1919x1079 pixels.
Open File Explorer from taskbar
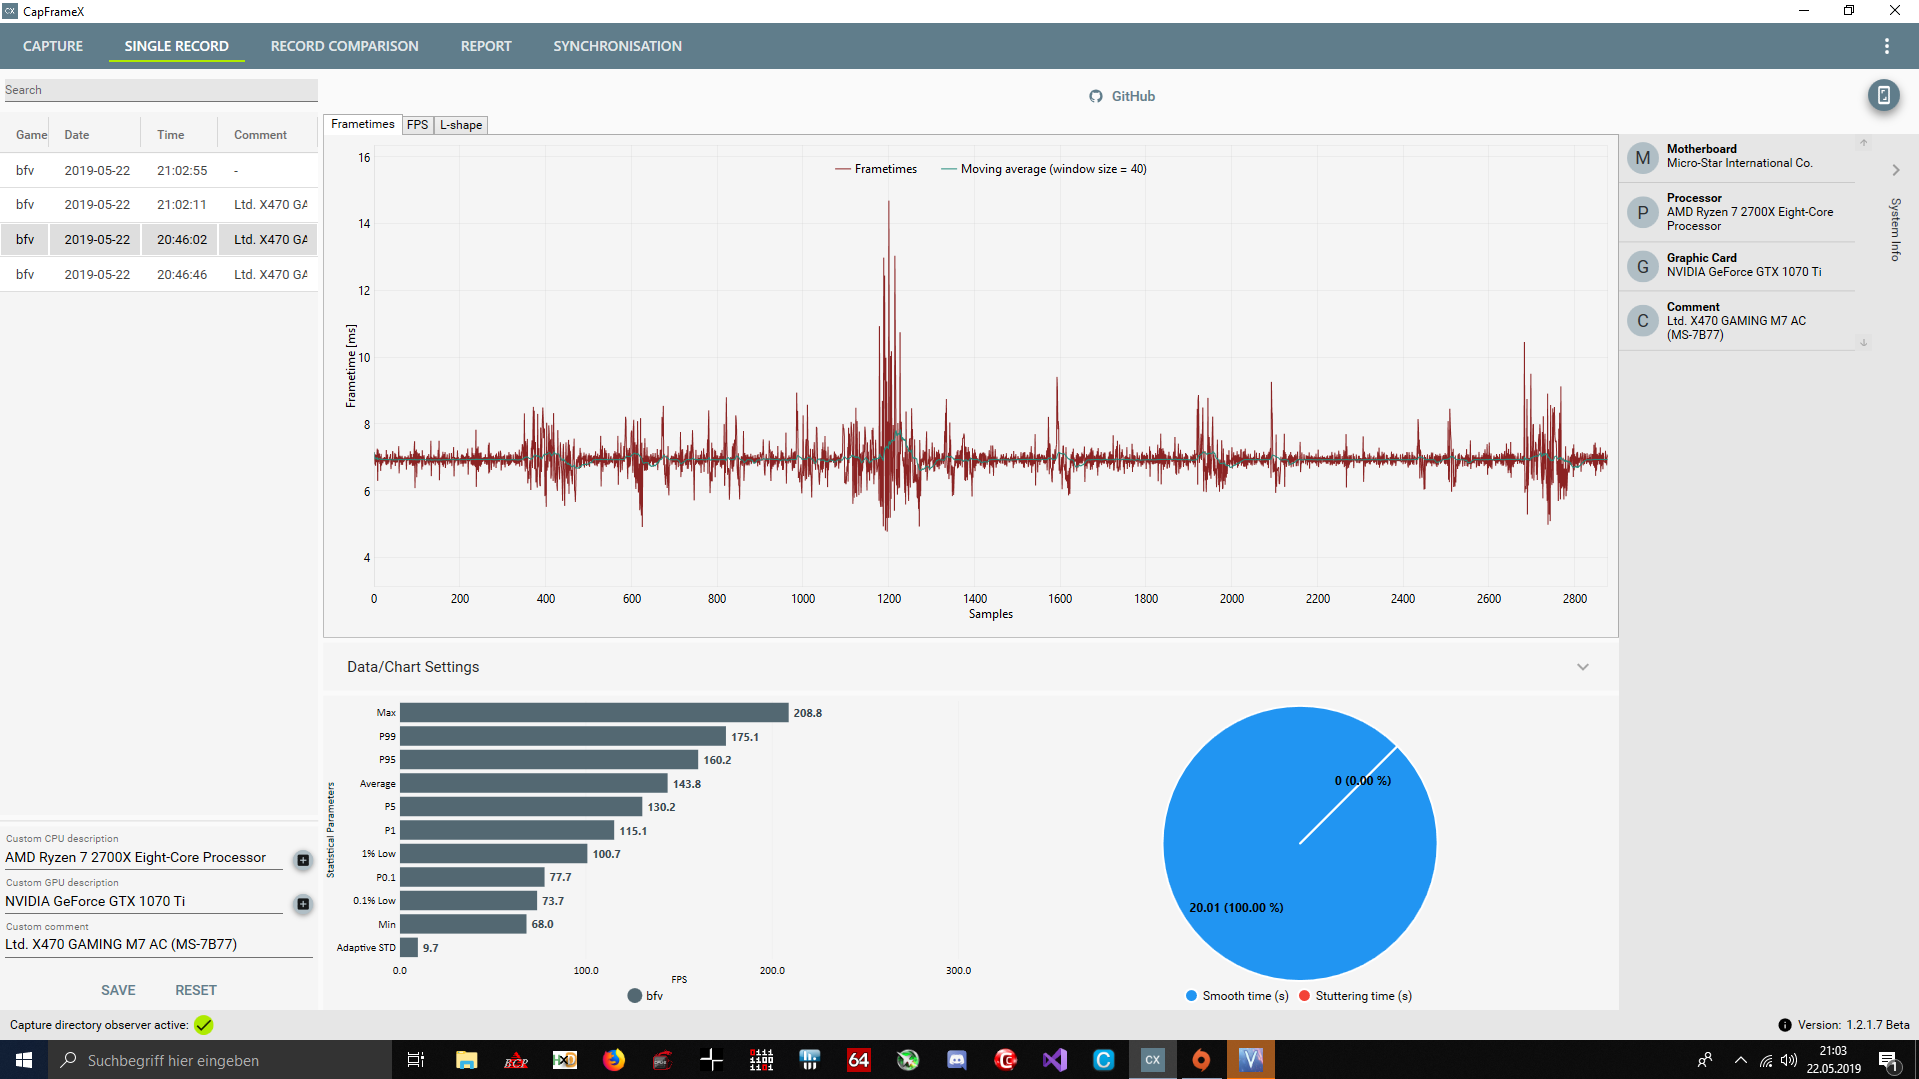coord(466,1060)
